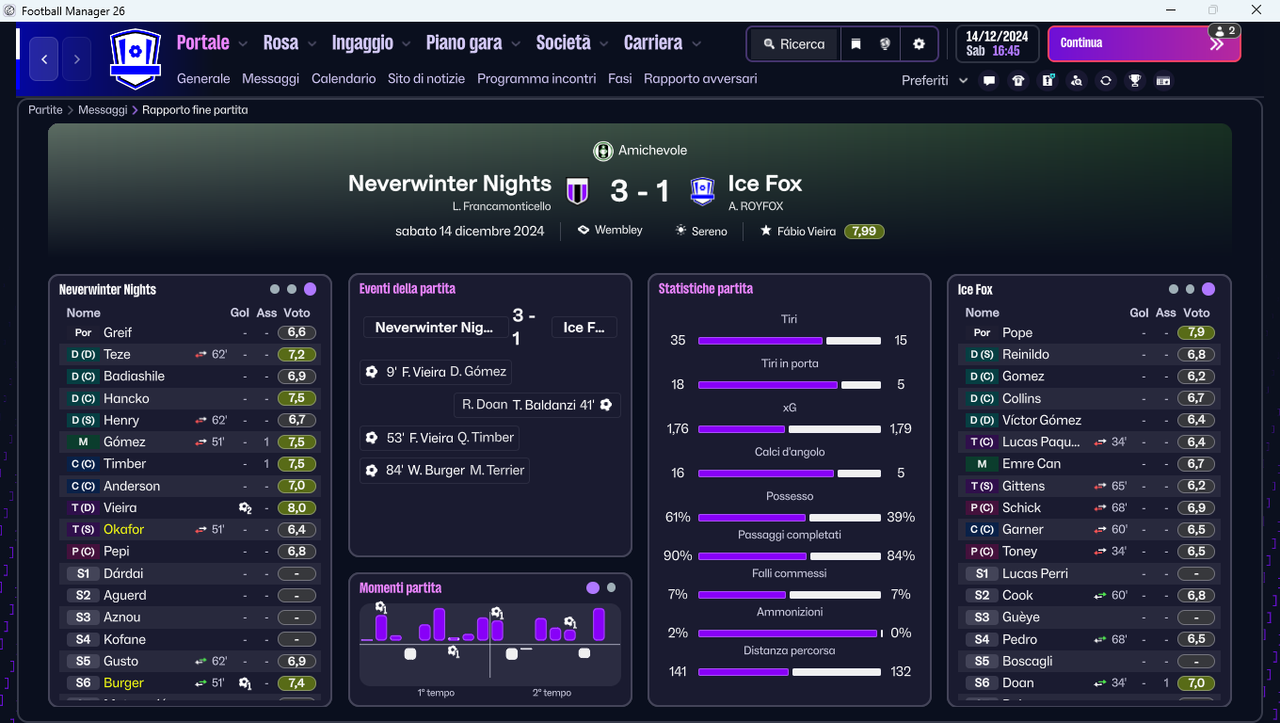
Task: Open settings gear icon next to Ricerca
Action: [919, 44]
